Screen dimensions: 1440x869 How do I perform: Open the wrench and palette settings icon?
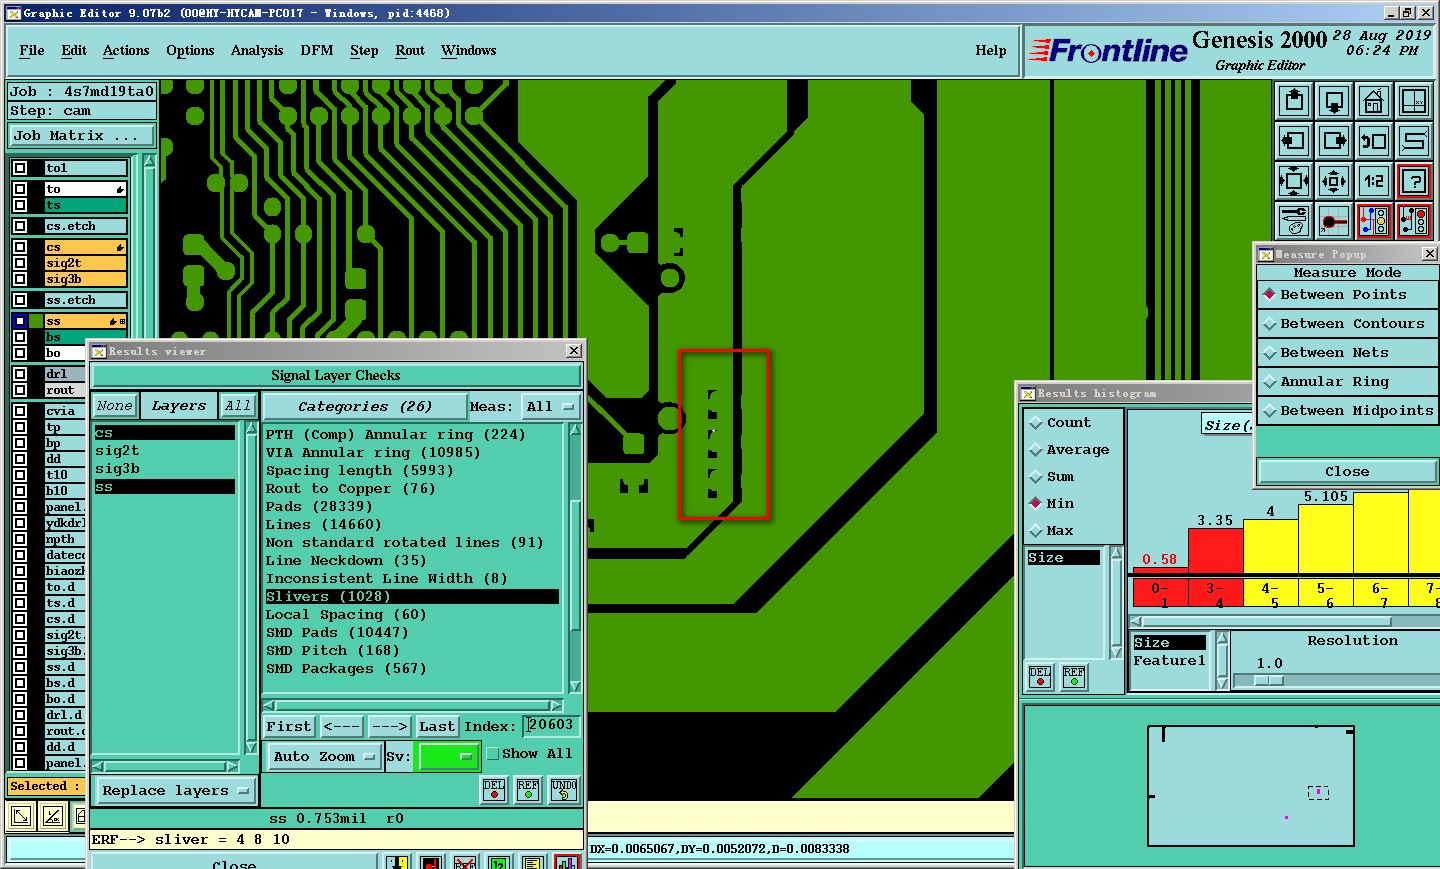[1294, 221]
